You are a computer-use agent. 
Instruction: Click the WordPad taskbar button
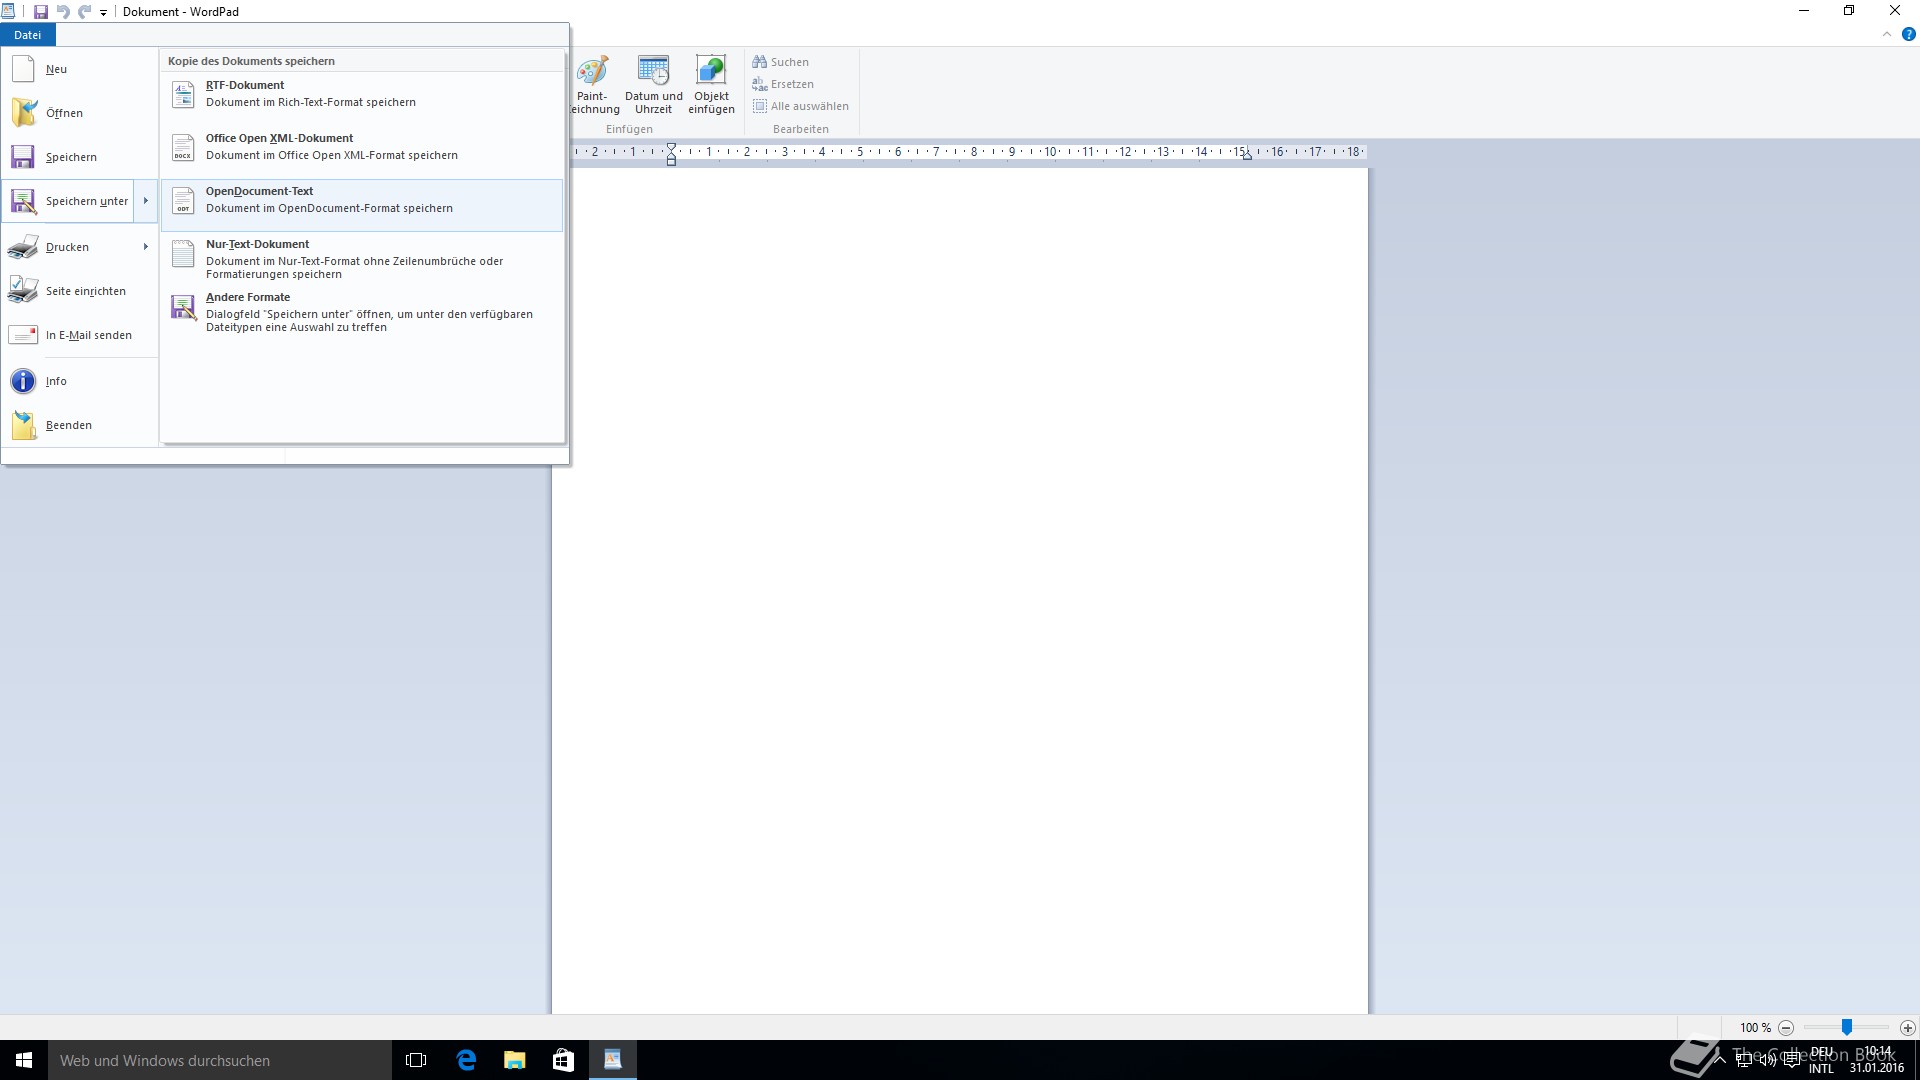[x=613, y=1060]
